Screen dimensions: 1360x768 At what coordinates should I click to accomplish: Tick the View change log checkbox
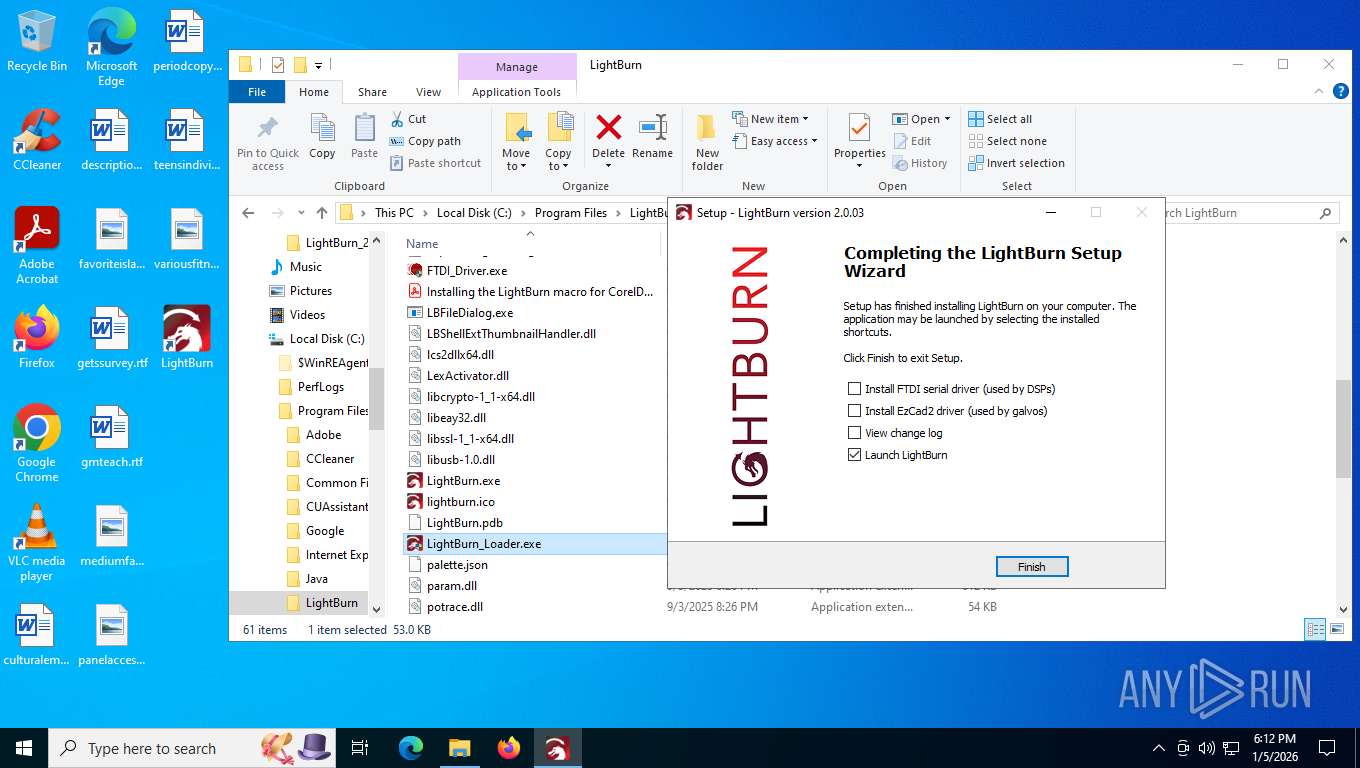pos(854,433)
